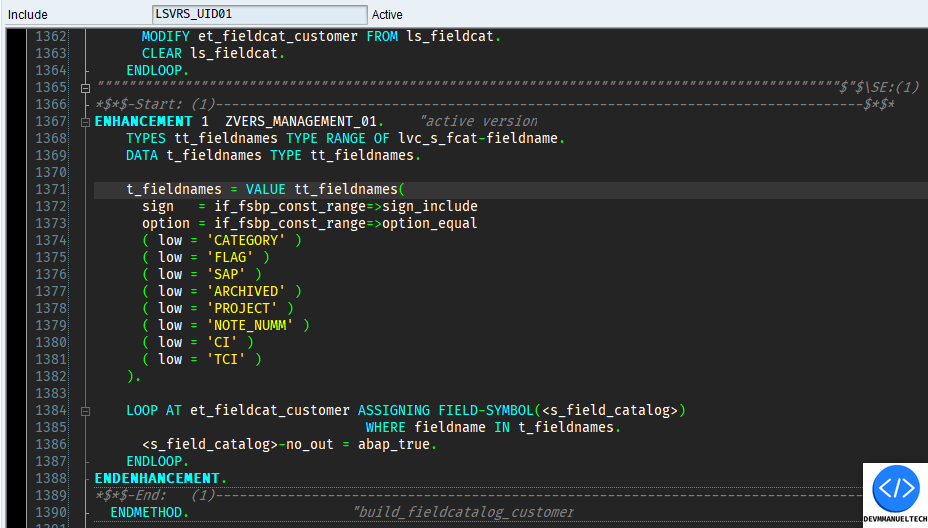Click the 'Active' status text
This screenshot has height=528, width=928.
tap(387, 15)
